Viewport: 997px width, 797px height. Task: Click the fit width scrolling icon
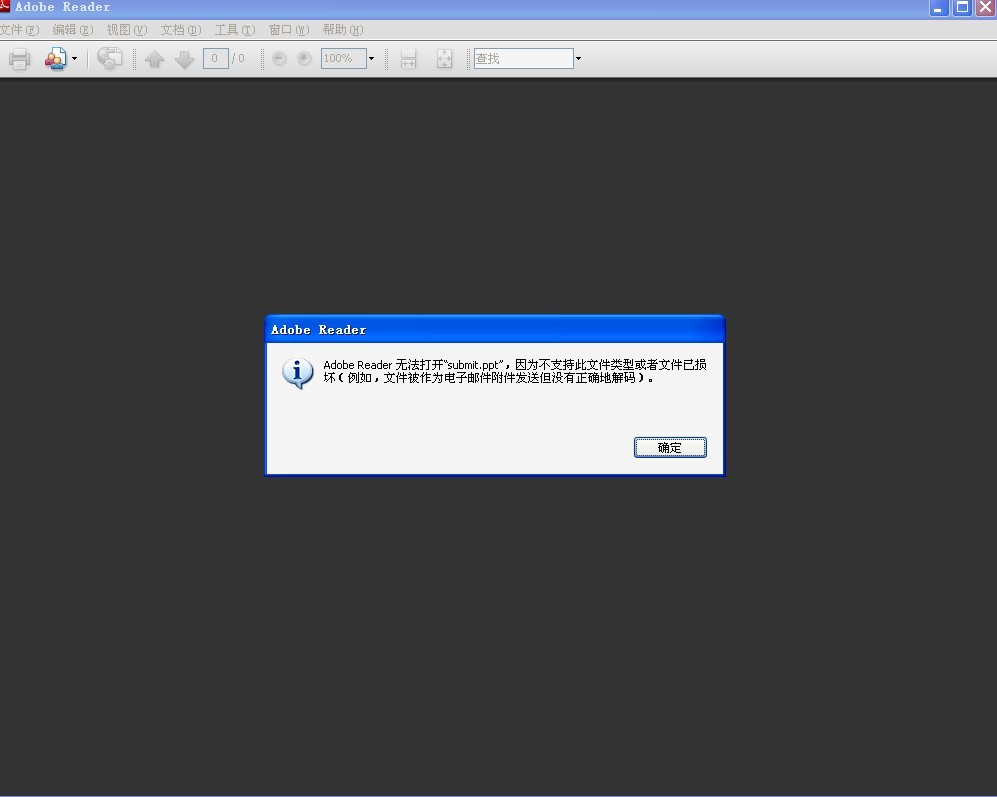(408, 59)
